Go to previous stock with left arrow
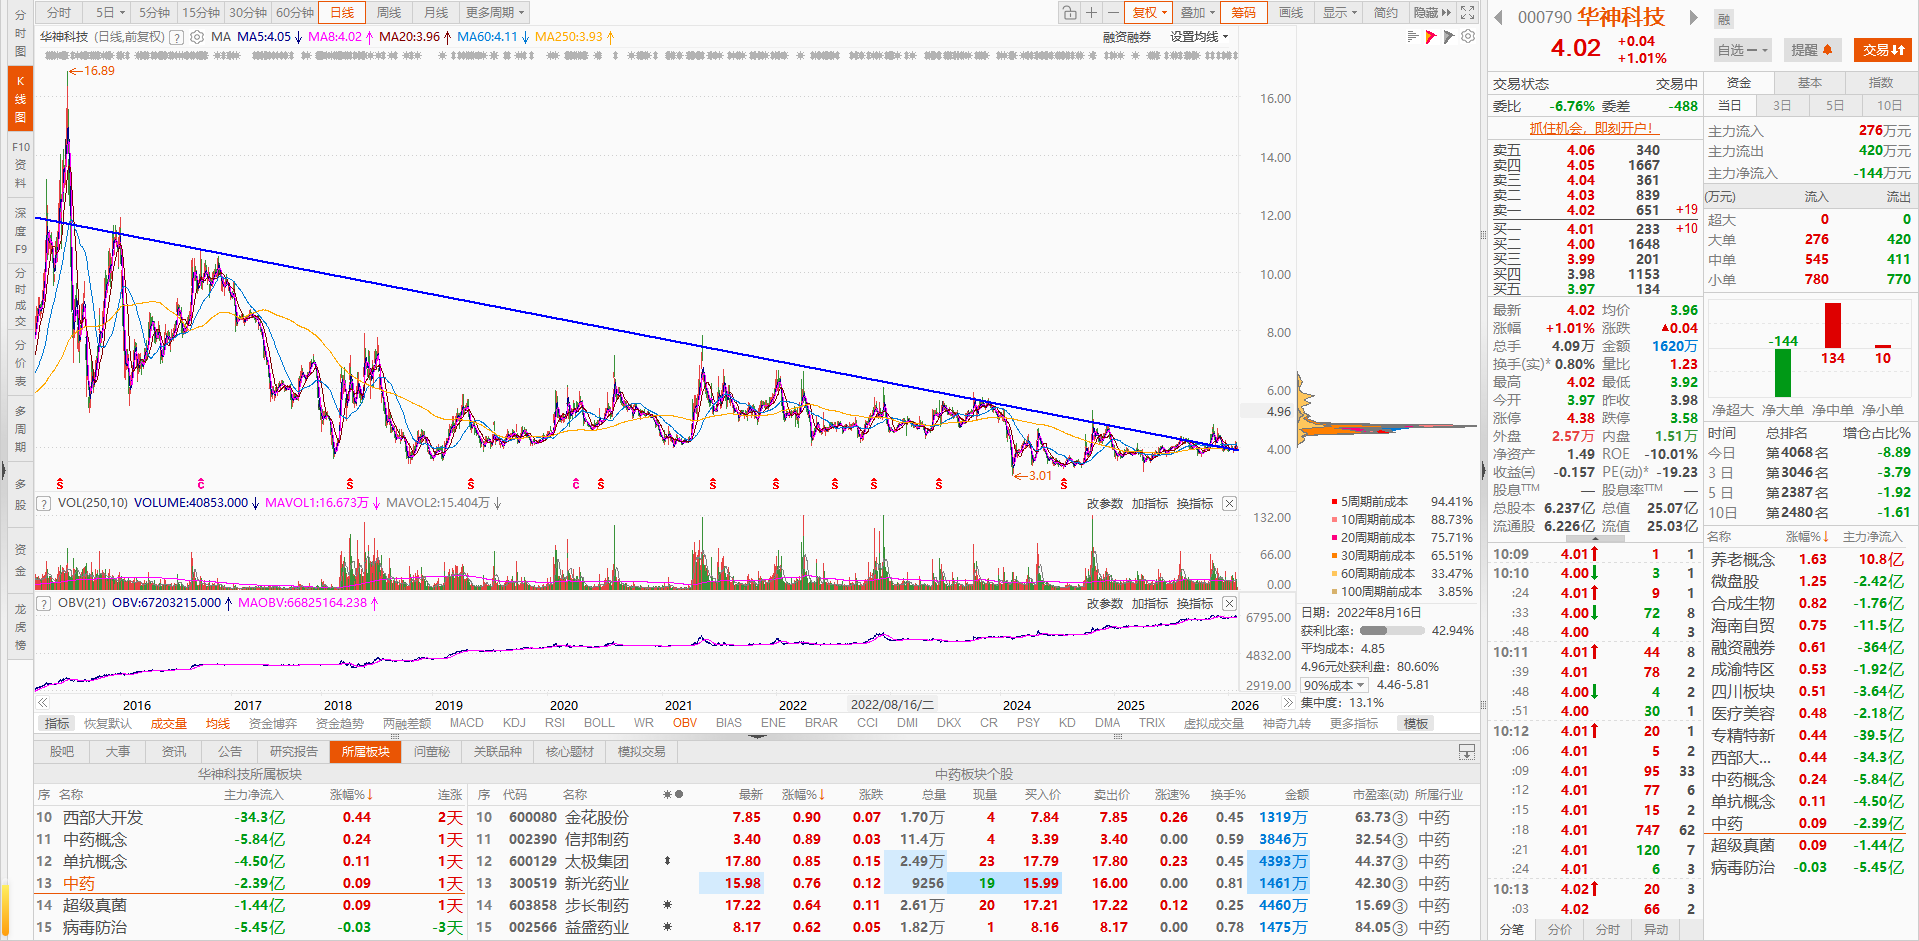The width and height of the screenshot is (1919, 941). (x=1499, y=17)
